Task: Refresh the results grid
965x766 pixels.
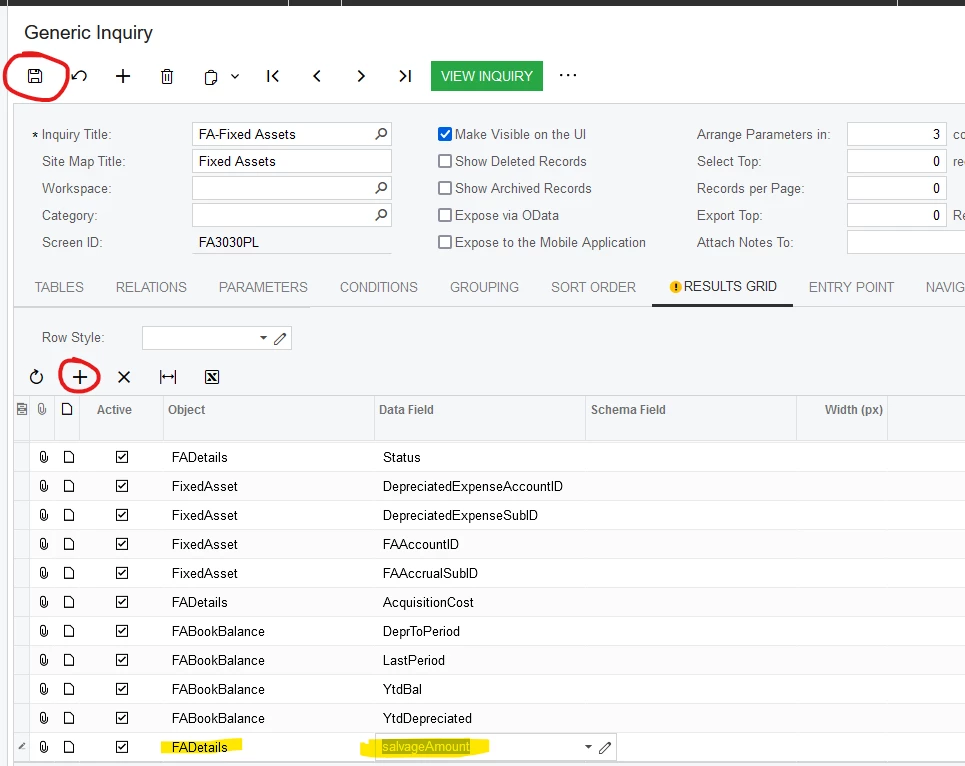Action: pyautogui.click(x=36, y=377)
